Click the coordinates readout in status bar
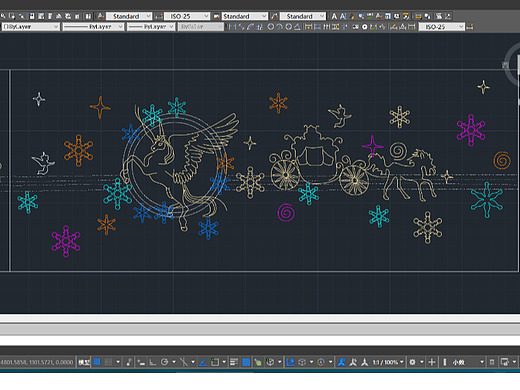This screenshot has width=520, height=390. (37, 362)
